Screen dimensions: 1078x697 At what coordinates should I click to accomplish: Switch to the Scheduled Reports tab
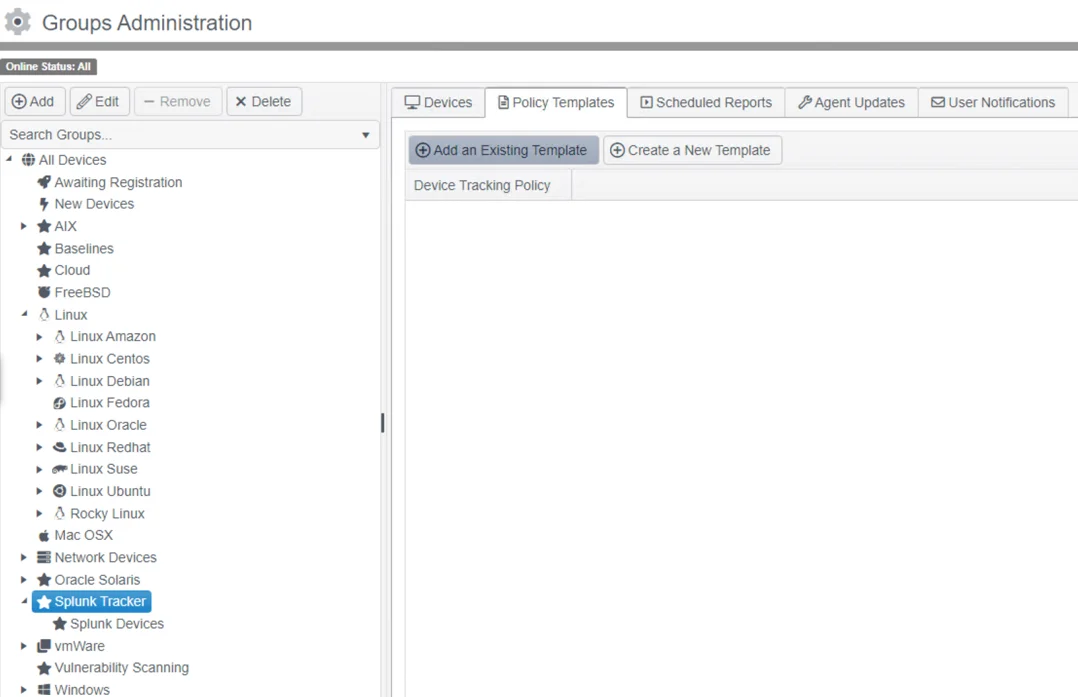tap(706, 102)
